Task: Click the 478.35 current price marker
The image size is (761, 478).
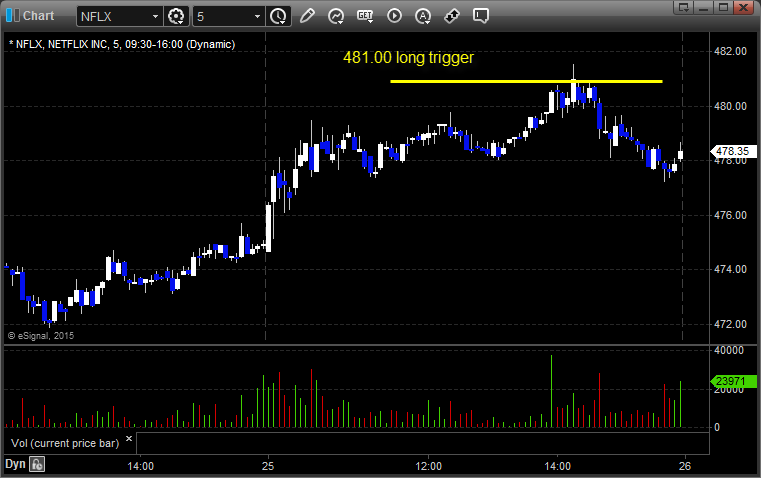Action: point(733,151)
